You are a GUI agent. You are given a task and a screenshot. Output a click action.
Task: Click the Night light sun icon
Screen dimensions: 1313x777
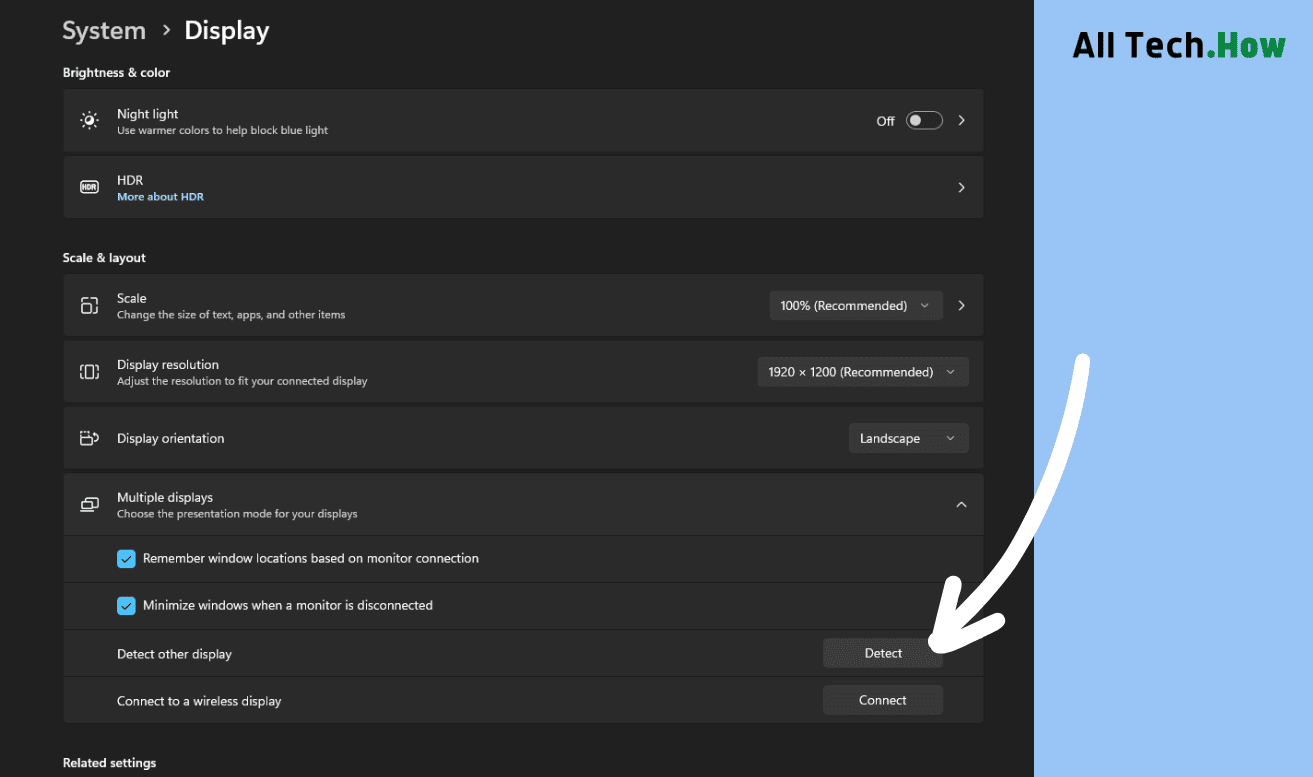tap(89, 121)
